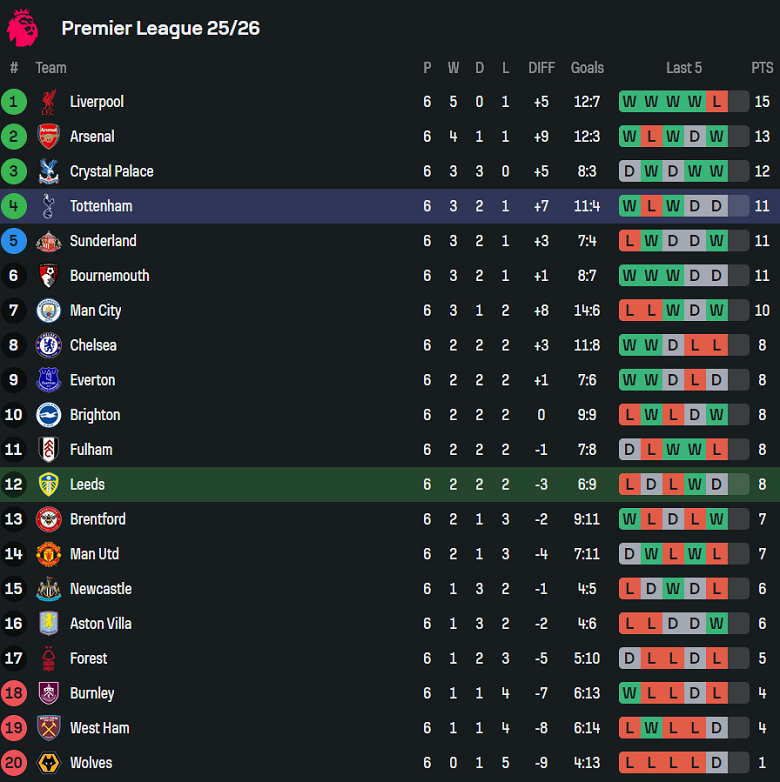Image resolution: width=780 pixels, height=782 pixels.
Task: Click the Chelsea club crest
Action: [48, 345]
